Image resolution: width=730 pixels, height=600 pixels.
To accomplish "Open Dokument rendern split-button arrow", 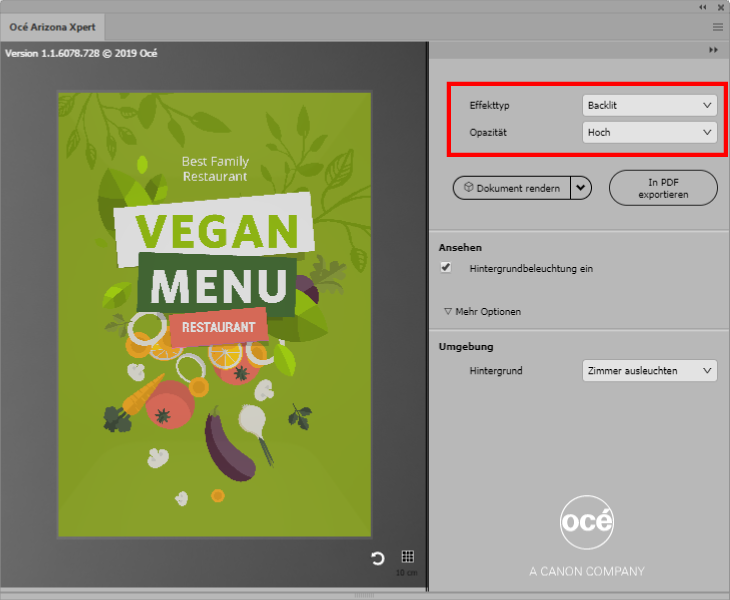I will point(581,188).
